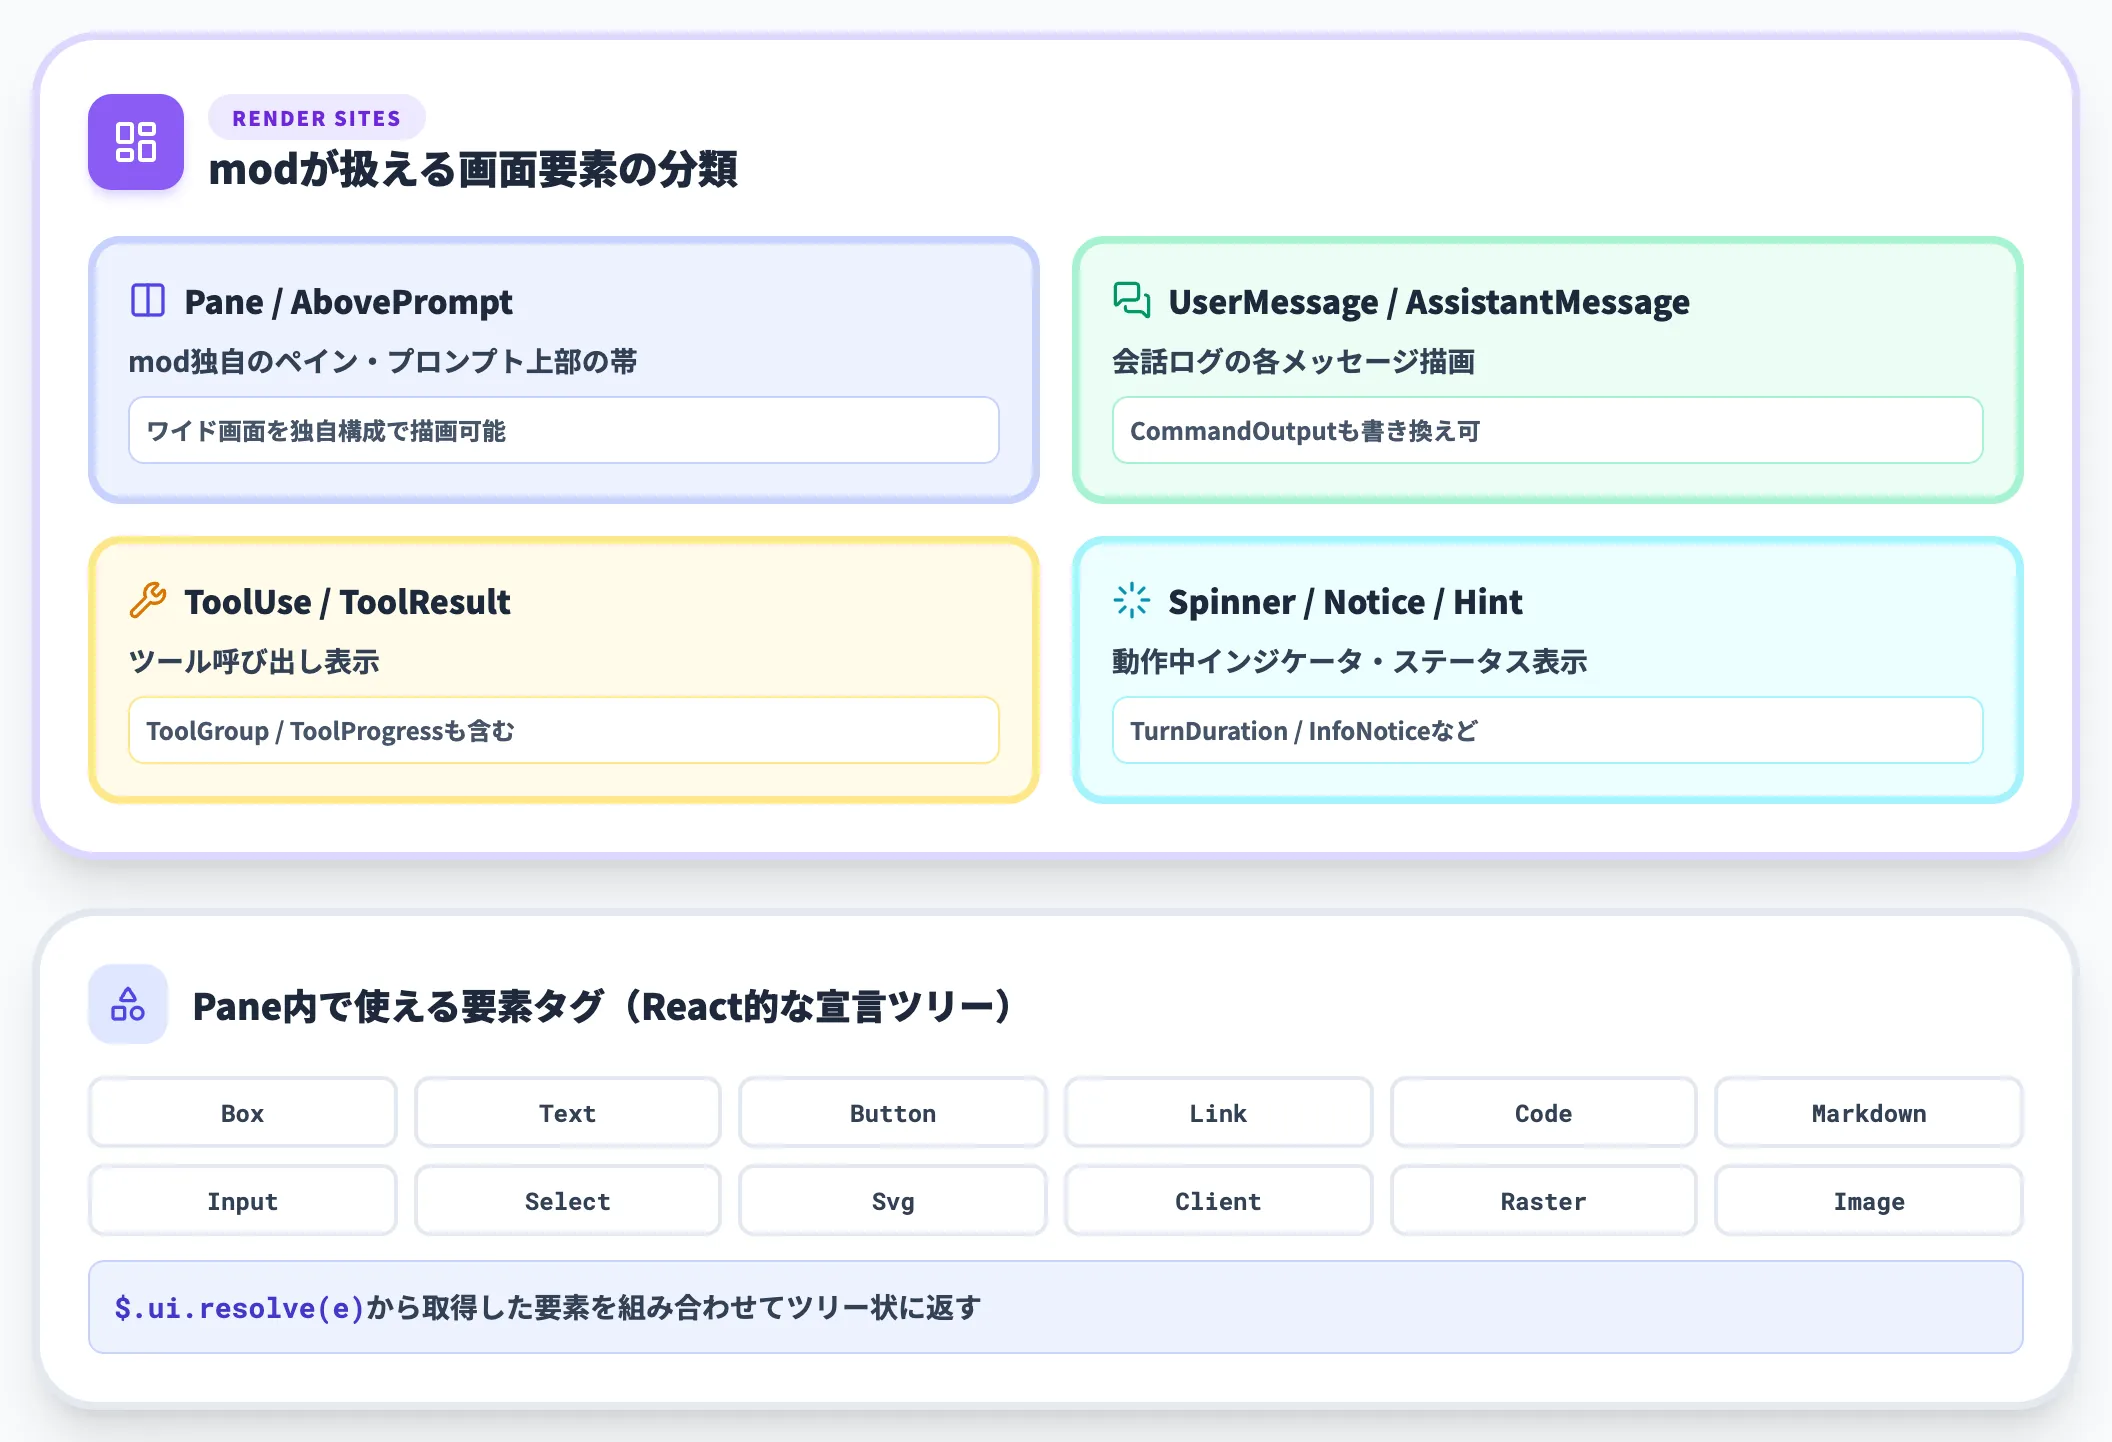Choose the Code tag
The height and width of the screenshot is (1442, 2112).
[x=1543, y=1113]
